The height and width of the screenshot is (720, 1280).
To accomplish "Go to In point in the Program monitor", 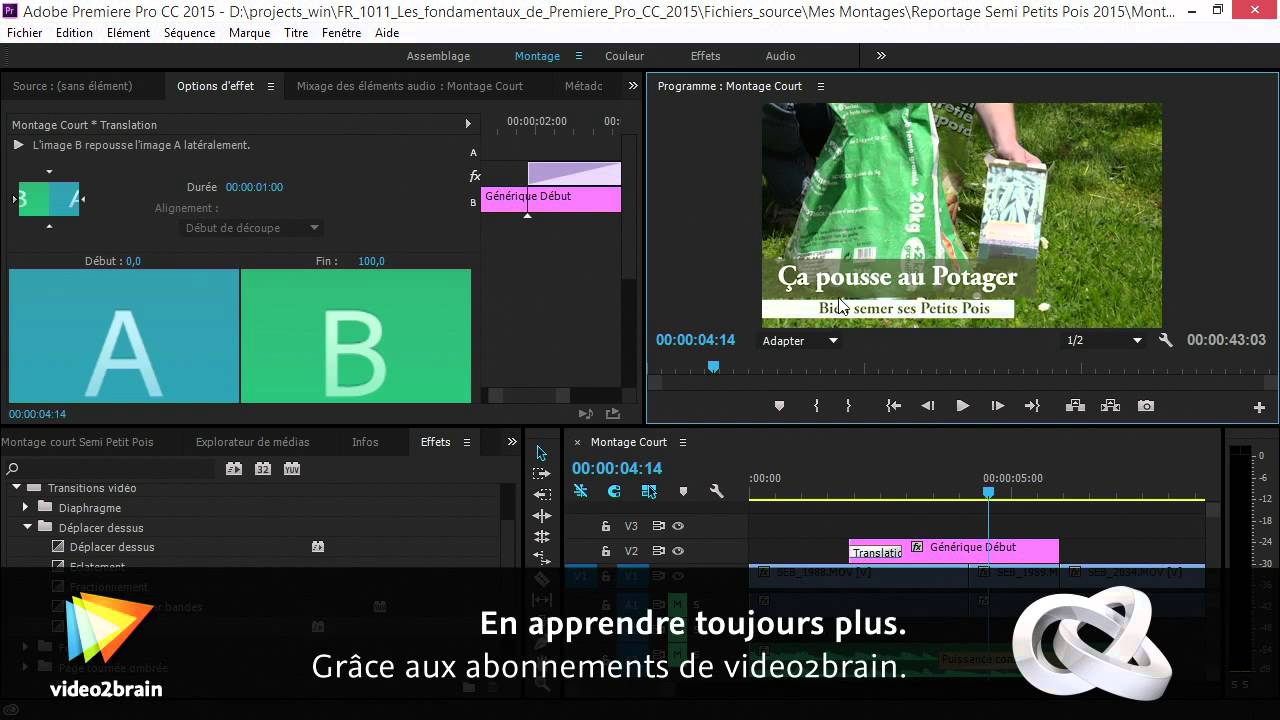I will coord(893,406).
